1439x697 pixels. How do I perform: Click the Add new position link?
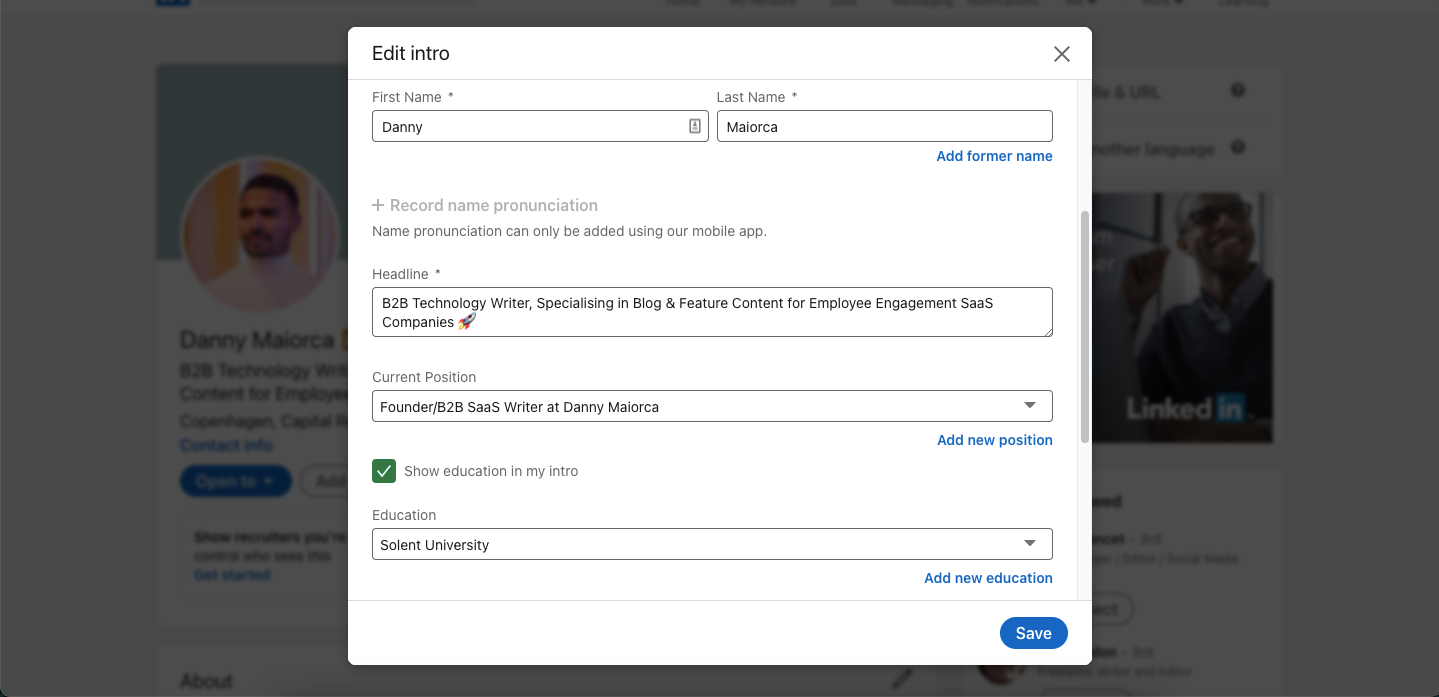click(x=994, y=440)
